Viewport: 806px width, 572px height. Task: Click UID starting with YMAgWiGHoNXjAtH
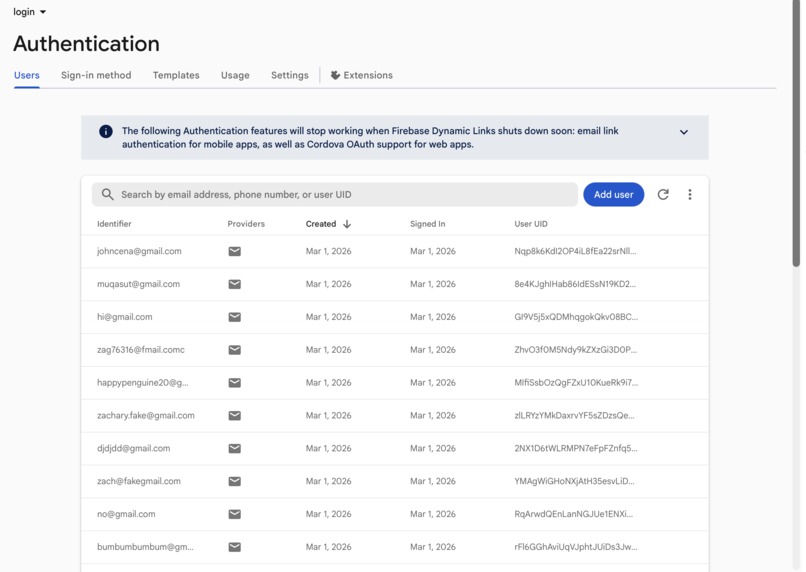coord(575,482)
